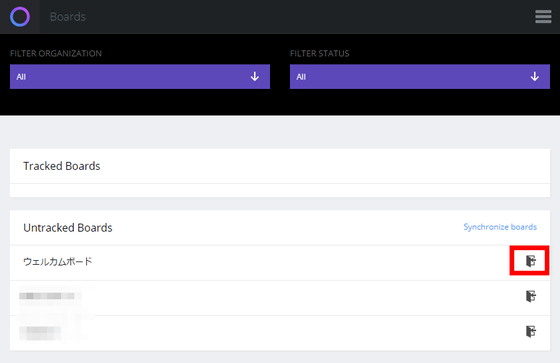This screenshot has width=560, height=363.
Task: Click track icon beside the last blurred board
Action: (x=531, y=331)
